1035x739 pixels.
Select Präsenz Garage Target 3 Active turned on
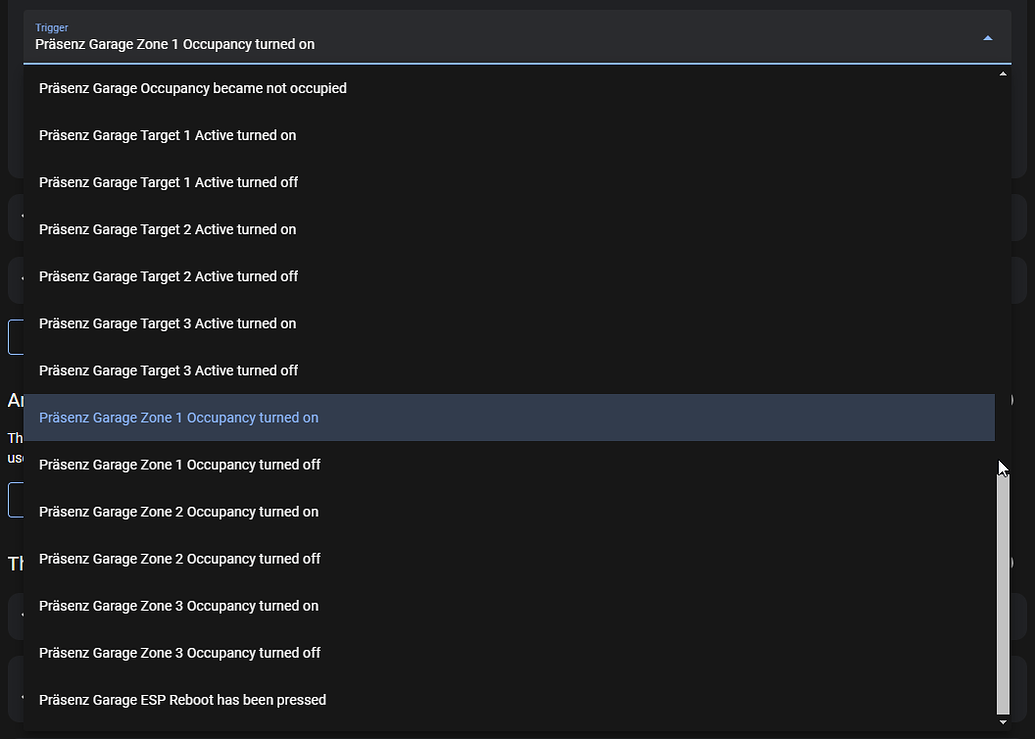(167, 323)
